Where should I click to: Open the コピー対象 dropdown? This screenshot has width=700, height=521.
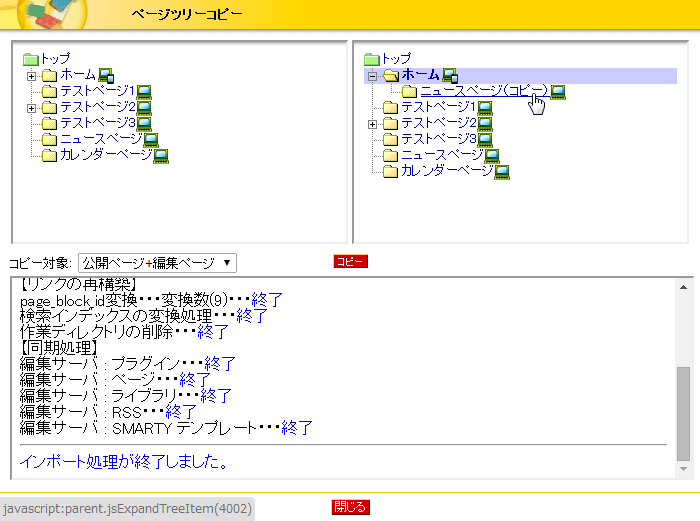(157, 263)
